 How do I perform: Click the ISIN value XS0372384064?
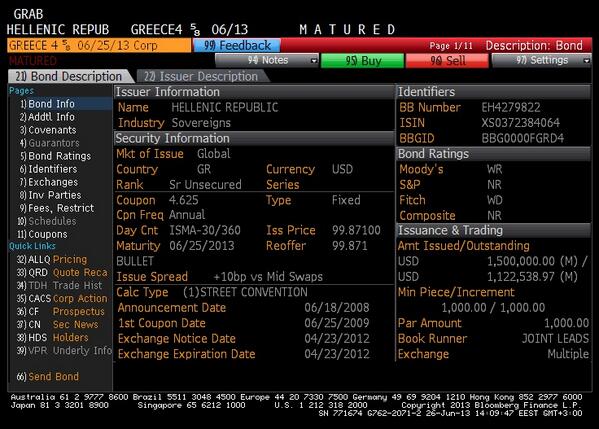pos(520,123)
